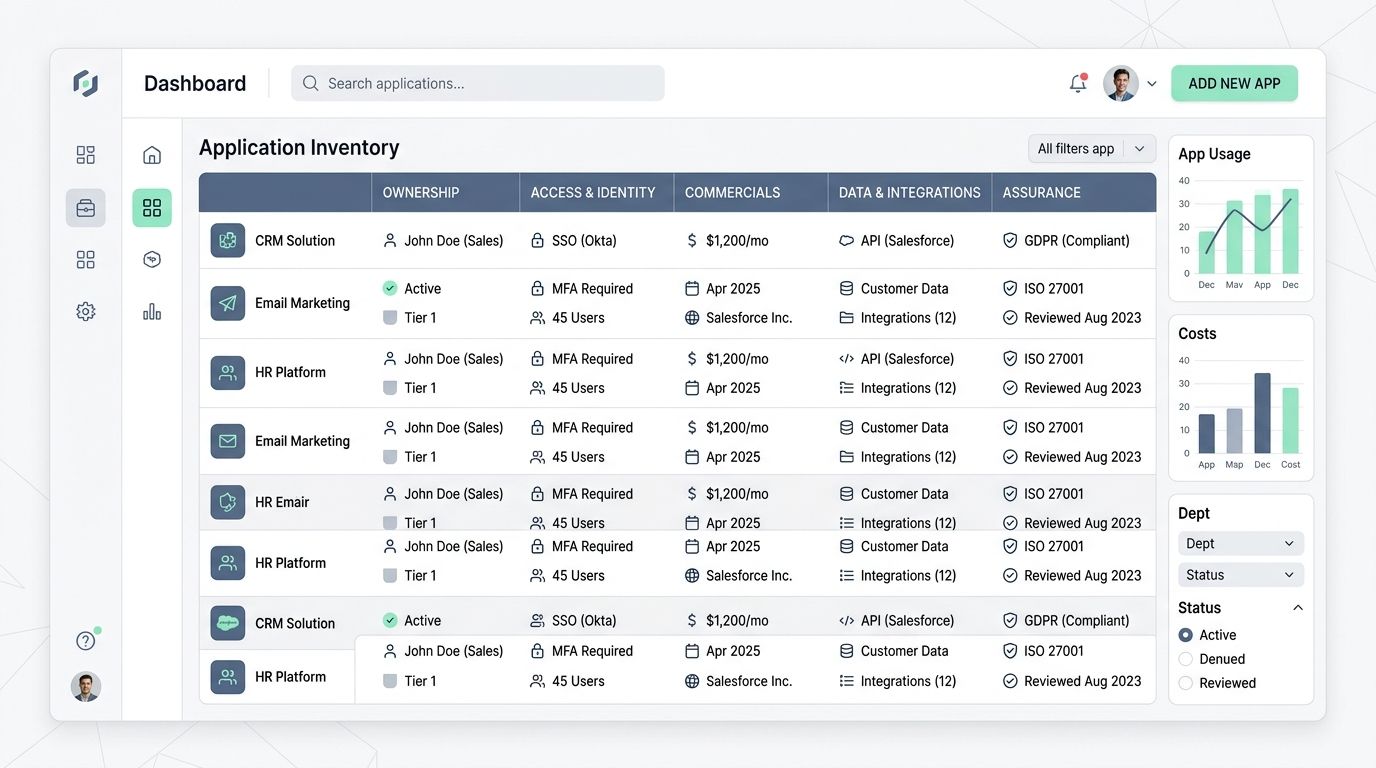Click the dollar icon in top CRM Solution row
Viewport: 1376px width, 768px height.
tap(692, 241)
